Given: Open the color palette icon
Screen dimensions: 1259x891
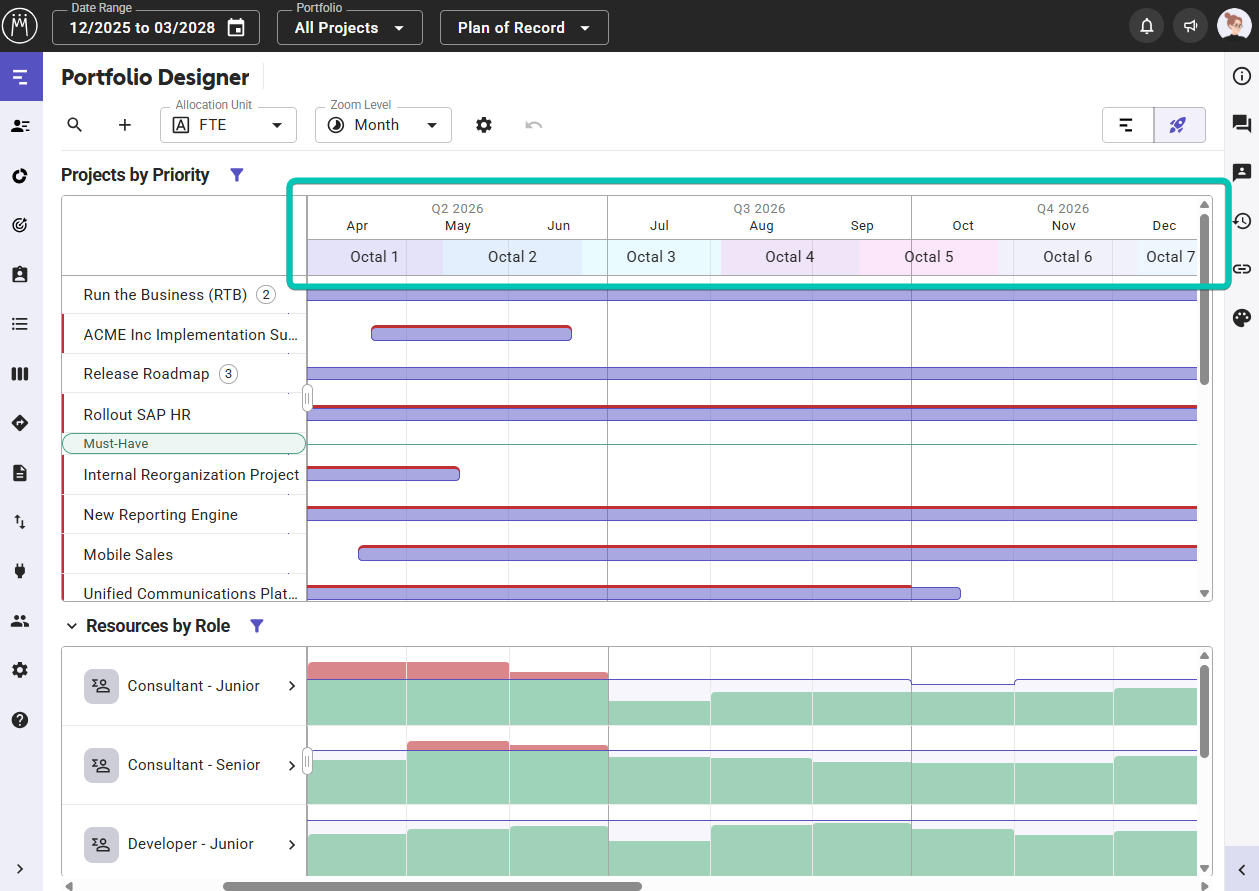Looking at the screenshot, I should click(1242, 318).
